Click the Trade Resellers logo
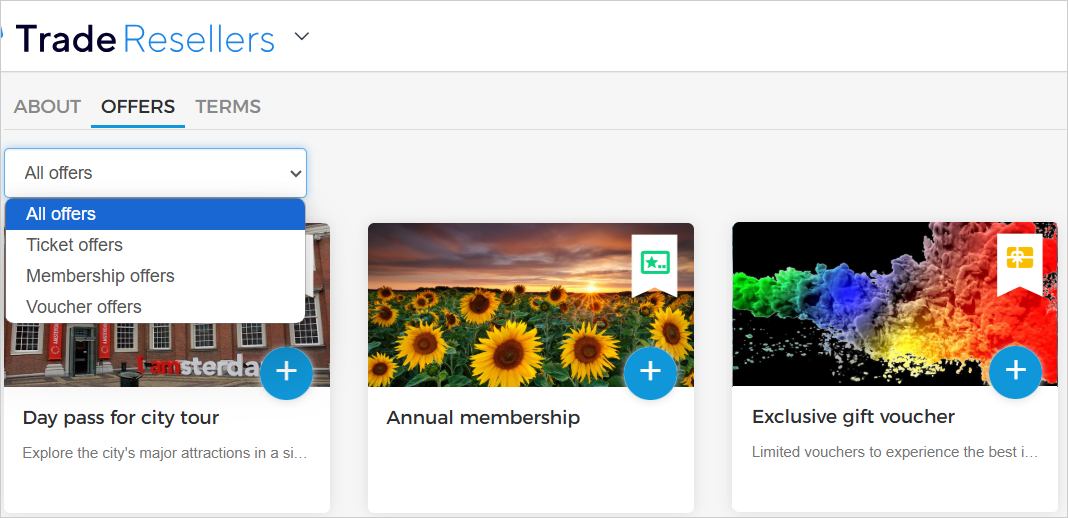This screenshot has width=1068, height=518. pyautogui.click(x=145, y=38)
